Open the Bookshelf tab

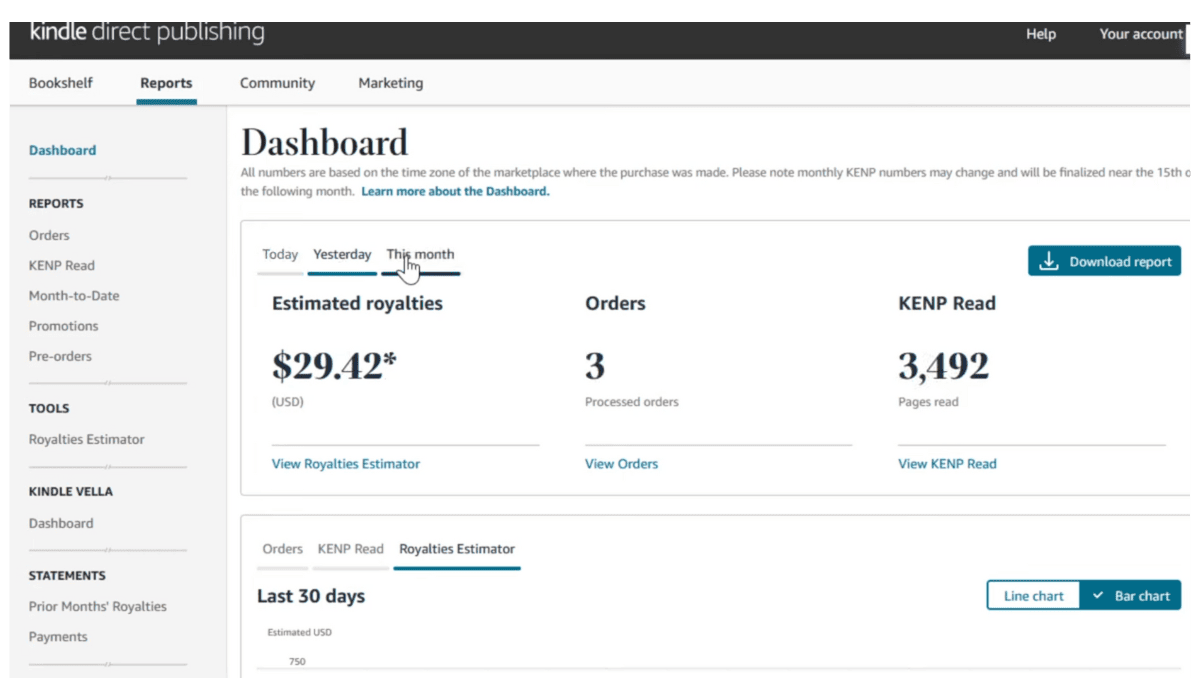[x=61, y=83]
